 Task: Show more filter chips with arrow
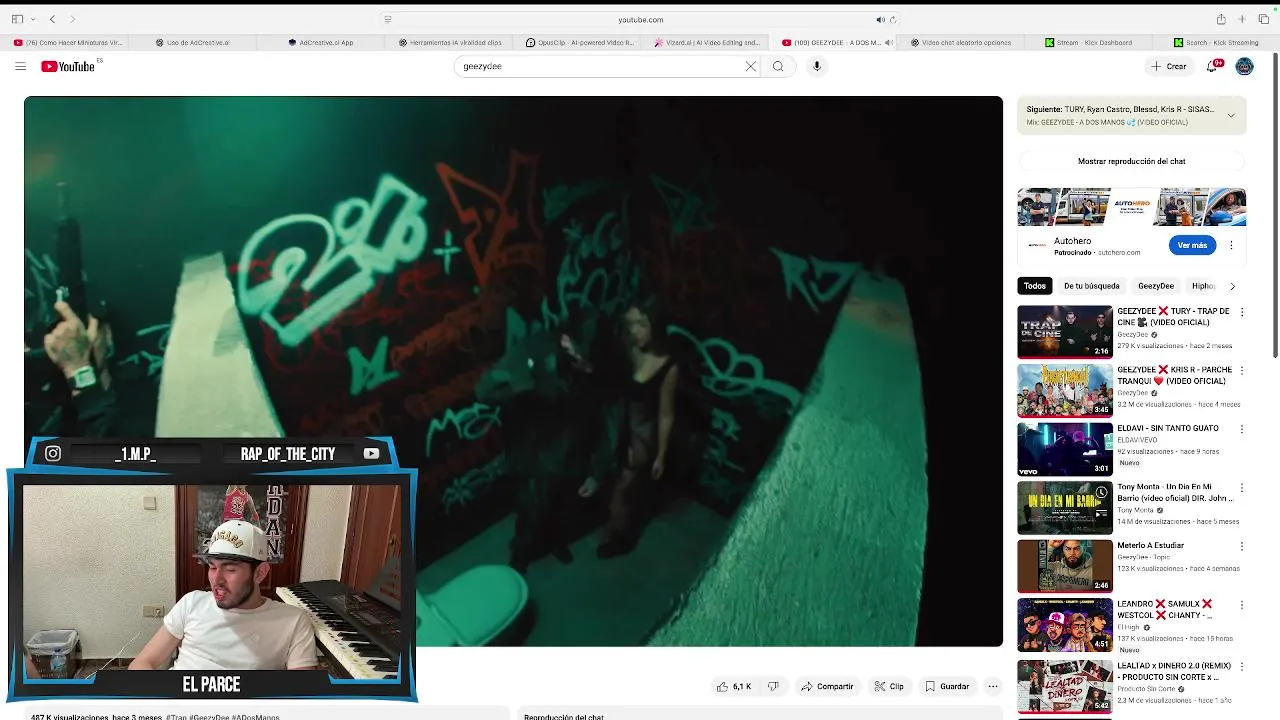[1232, 286]
